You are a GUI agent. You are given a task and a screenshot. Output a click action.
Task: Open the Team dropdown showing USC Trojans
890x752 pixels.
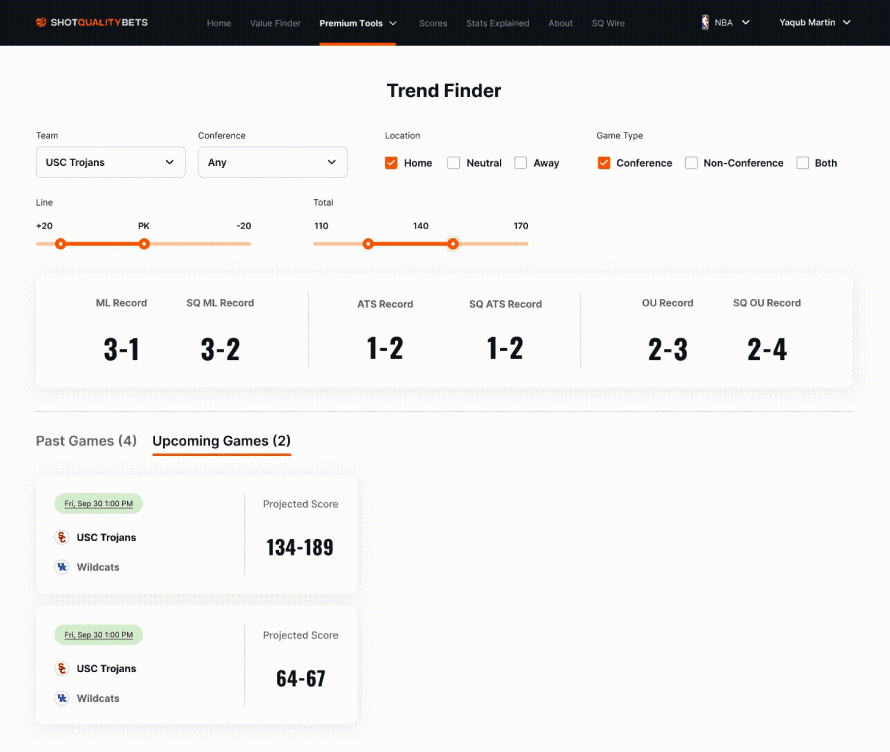pos(111,162)
